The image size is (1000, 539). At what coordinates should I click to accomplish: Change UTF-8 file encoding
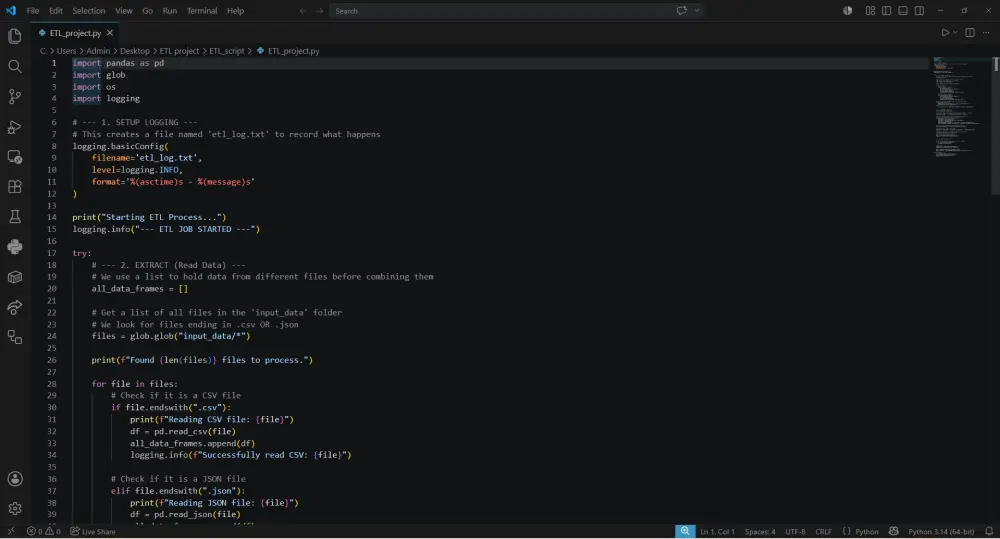795,531
